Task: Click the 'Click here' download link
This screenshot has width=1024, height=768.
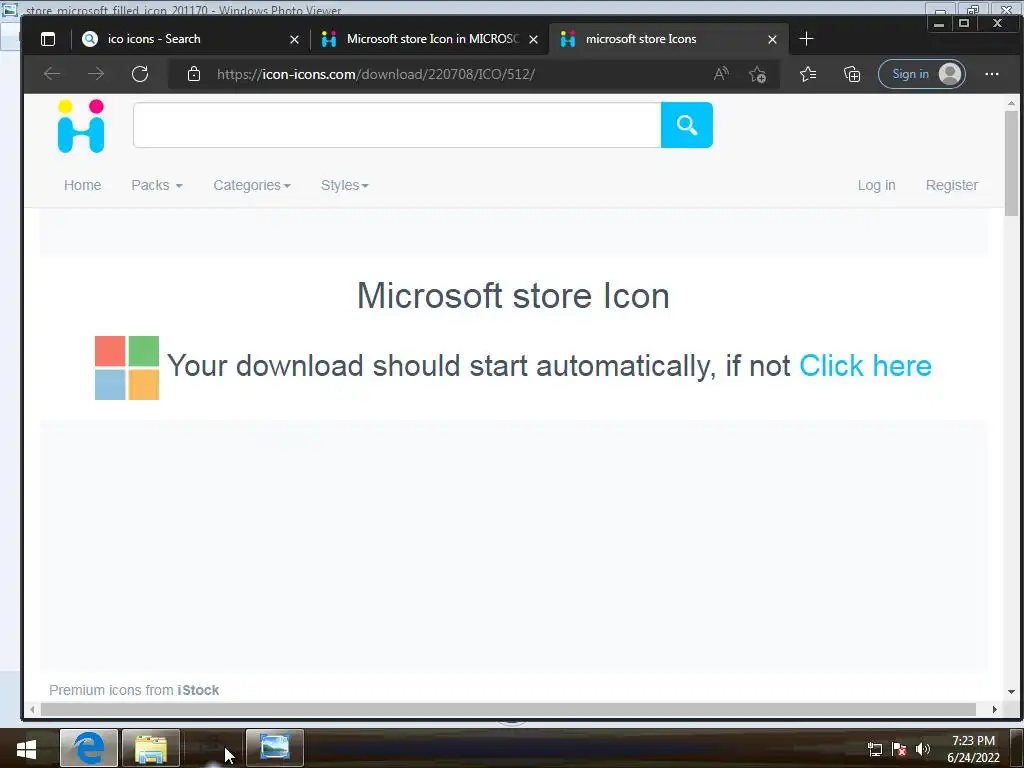Action: 865,366
